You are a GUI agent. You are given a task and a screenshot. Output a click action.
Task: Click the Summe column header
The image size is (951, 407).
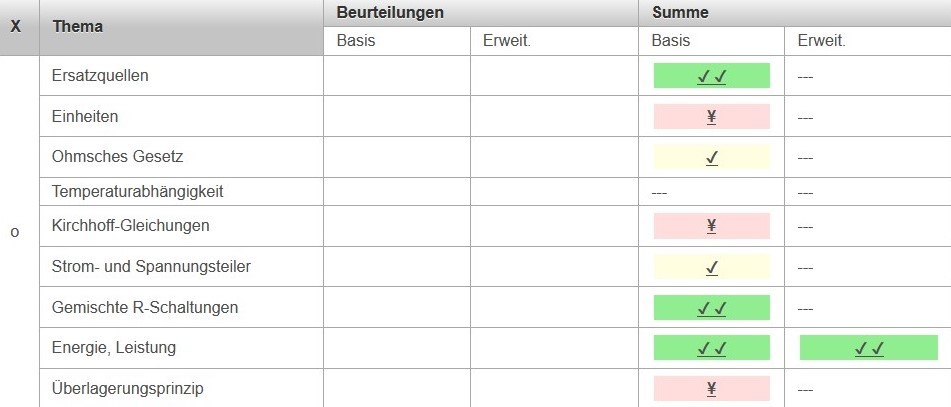tap(680, 13)
